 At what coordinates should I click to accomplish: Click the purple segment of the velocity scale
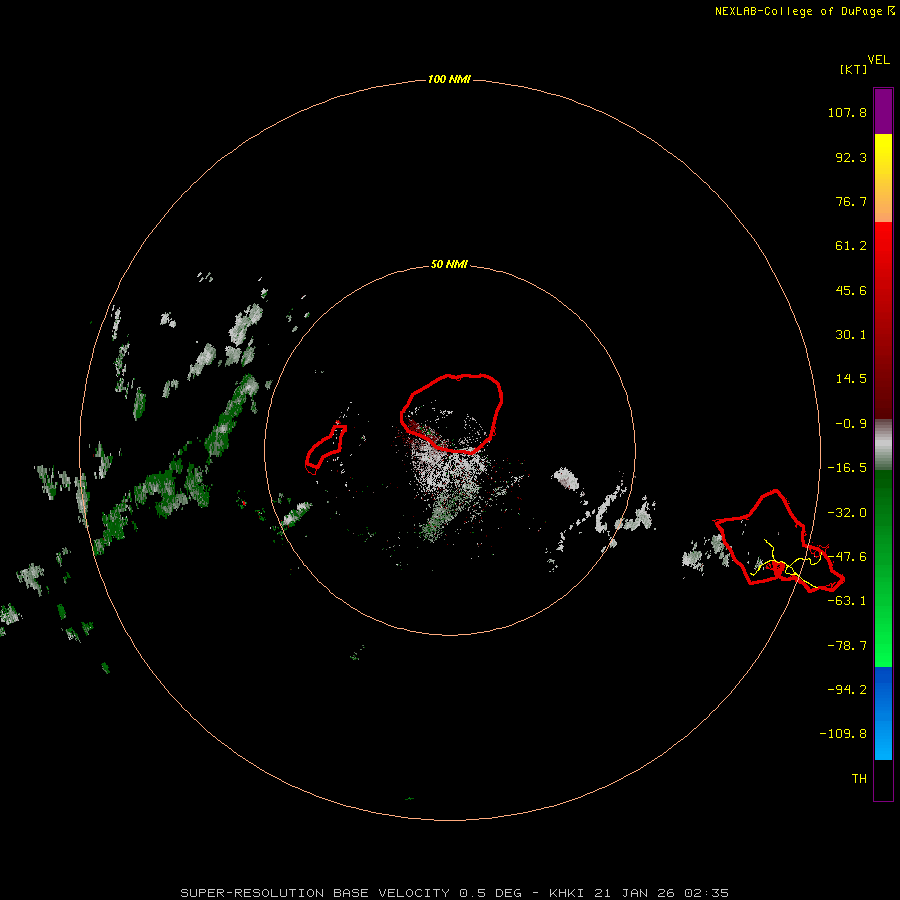883,111
